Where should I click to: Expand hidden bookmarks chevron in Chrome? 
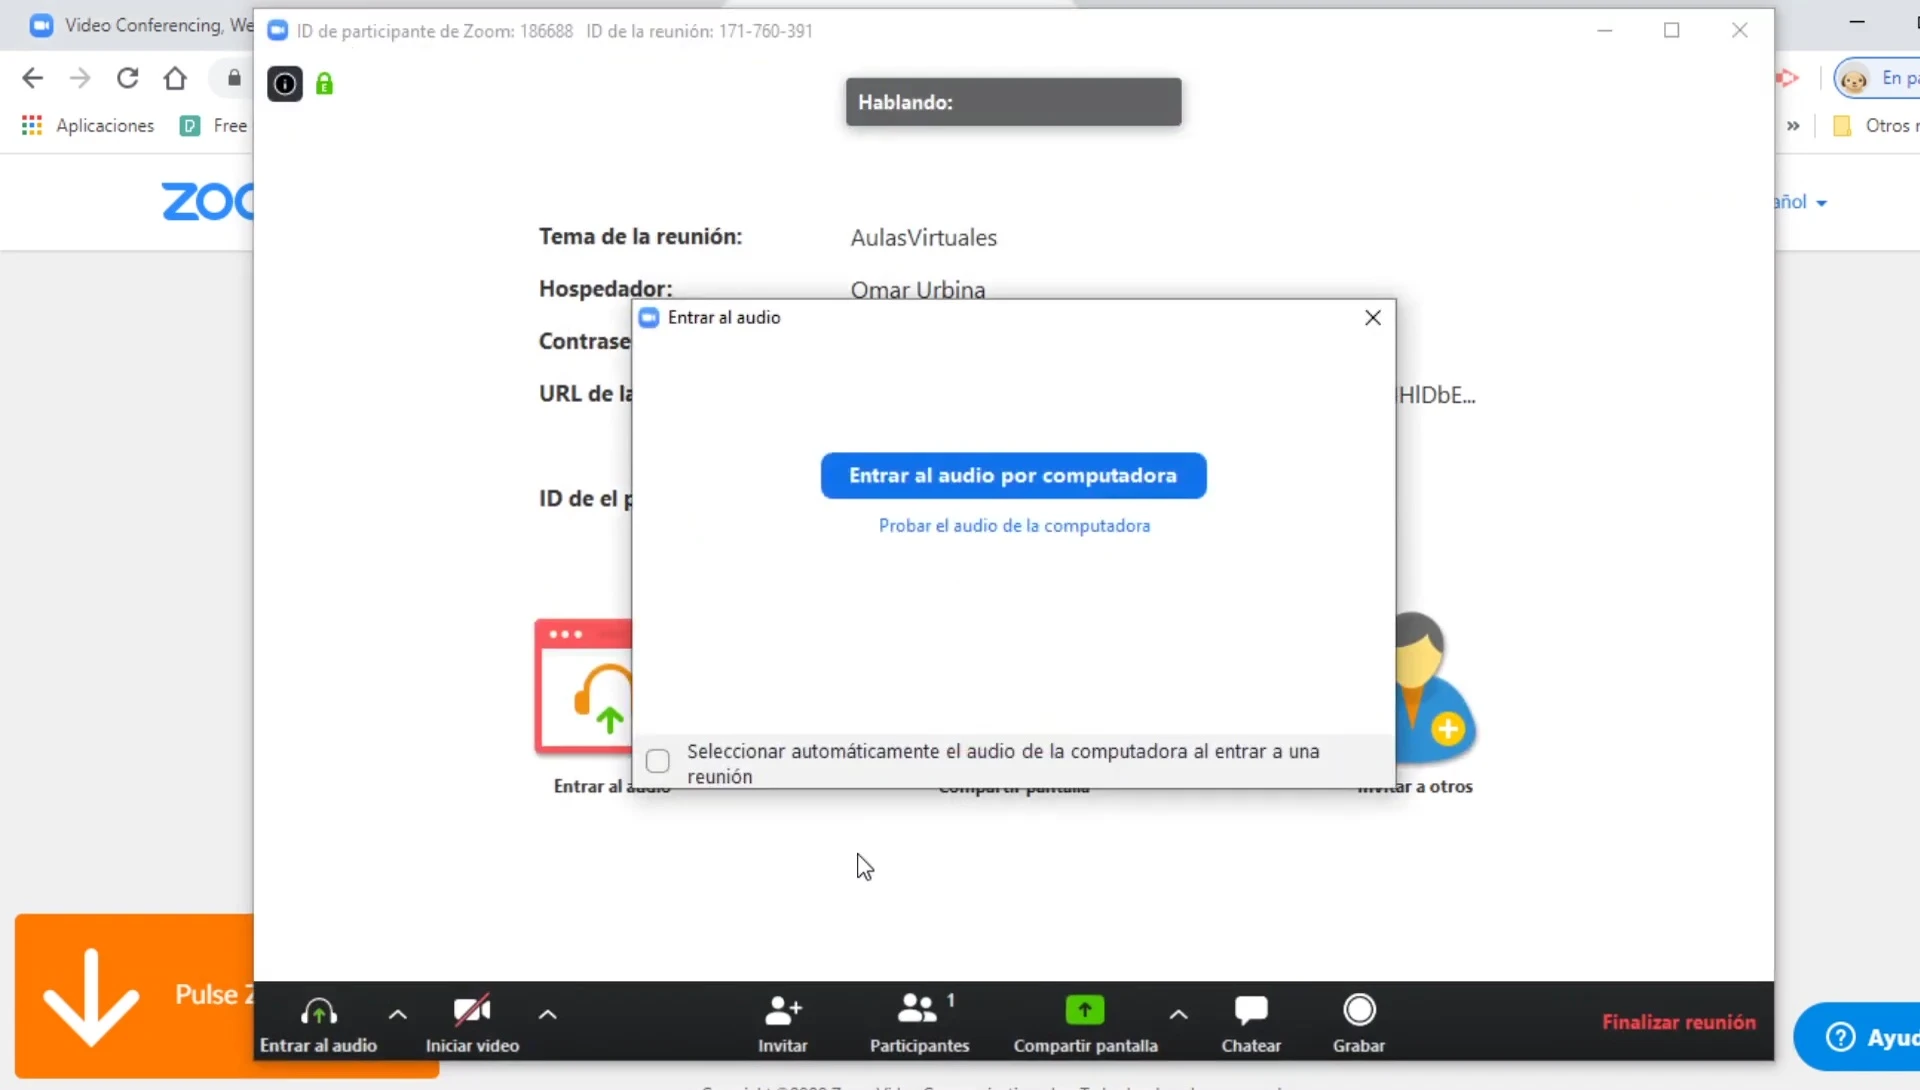(1793, 126)
